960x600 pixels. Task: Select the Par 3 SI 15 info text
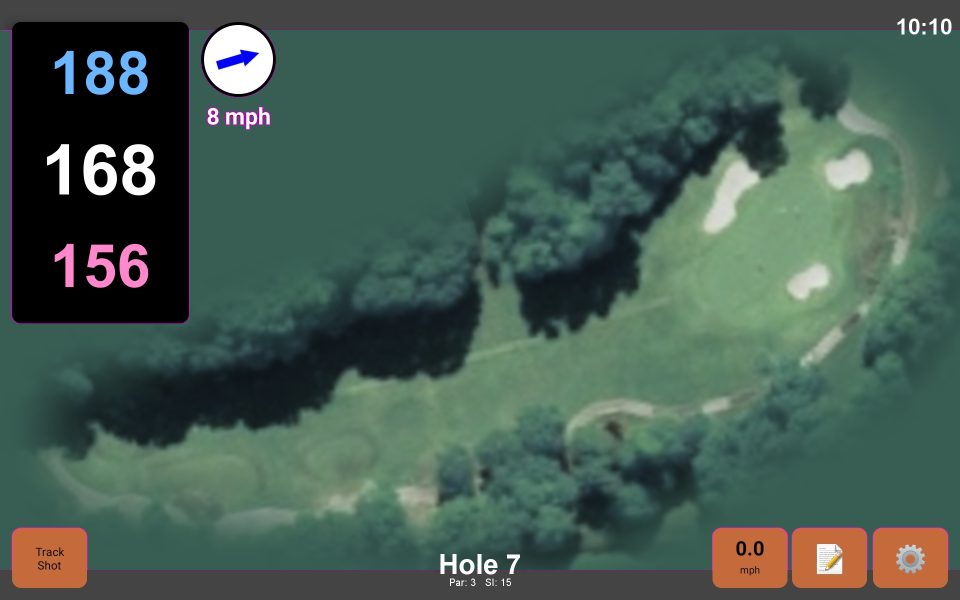point(478,581)
